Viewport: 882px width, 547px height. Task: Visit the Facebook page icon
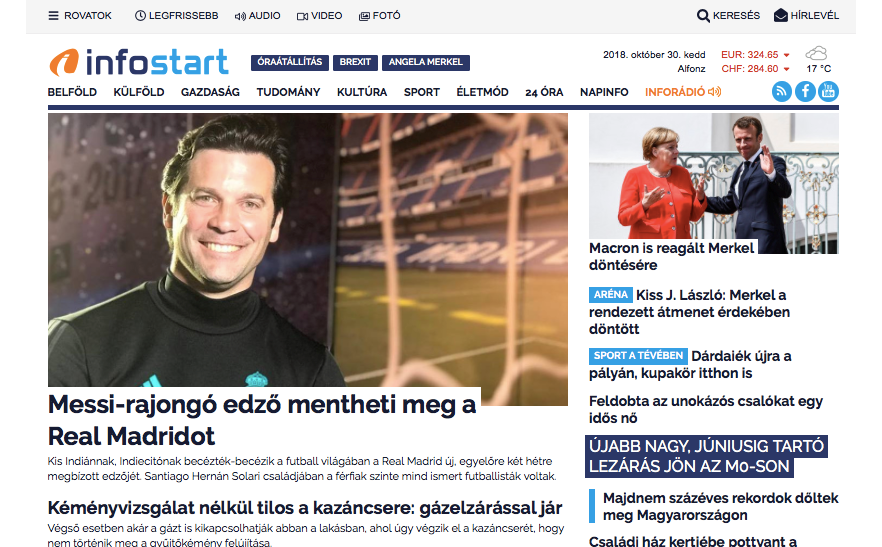click(805, 91)
